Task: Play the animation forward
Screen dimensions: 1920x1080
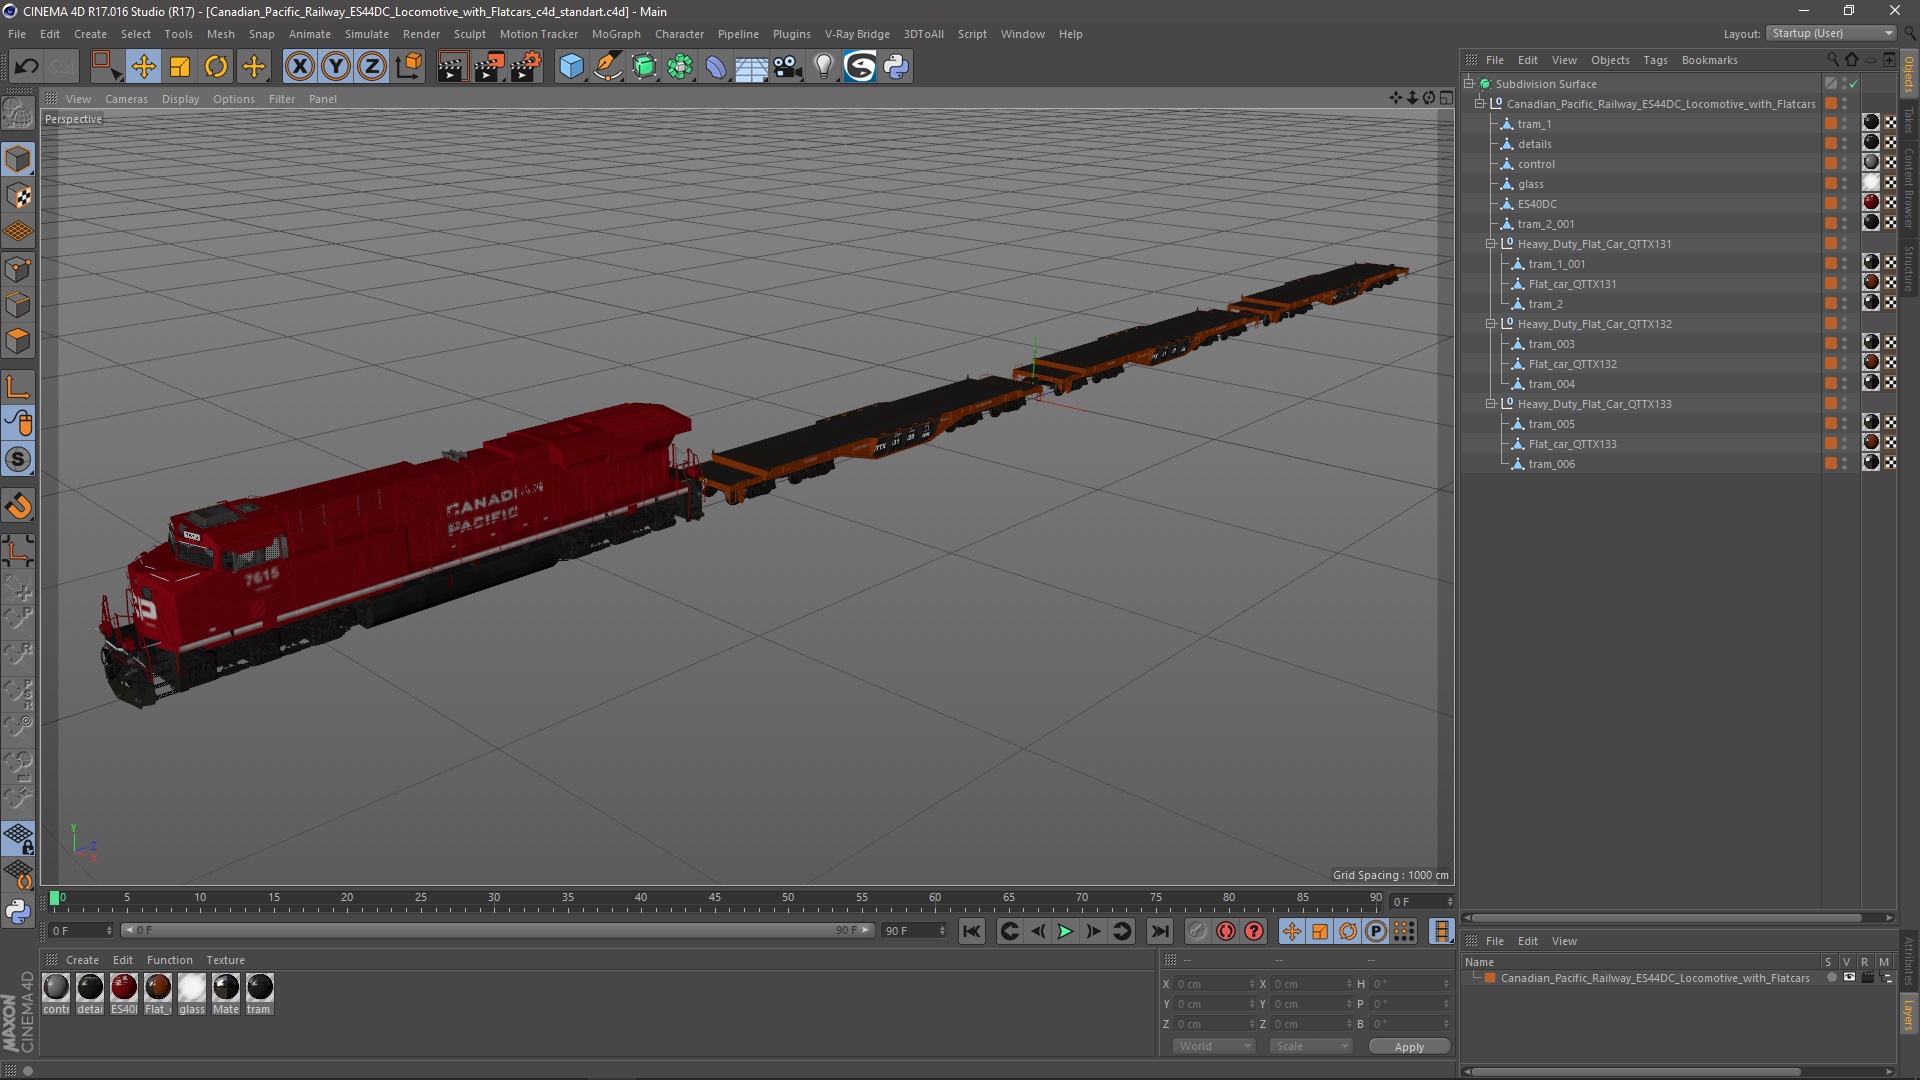Action: [1065, 931]
